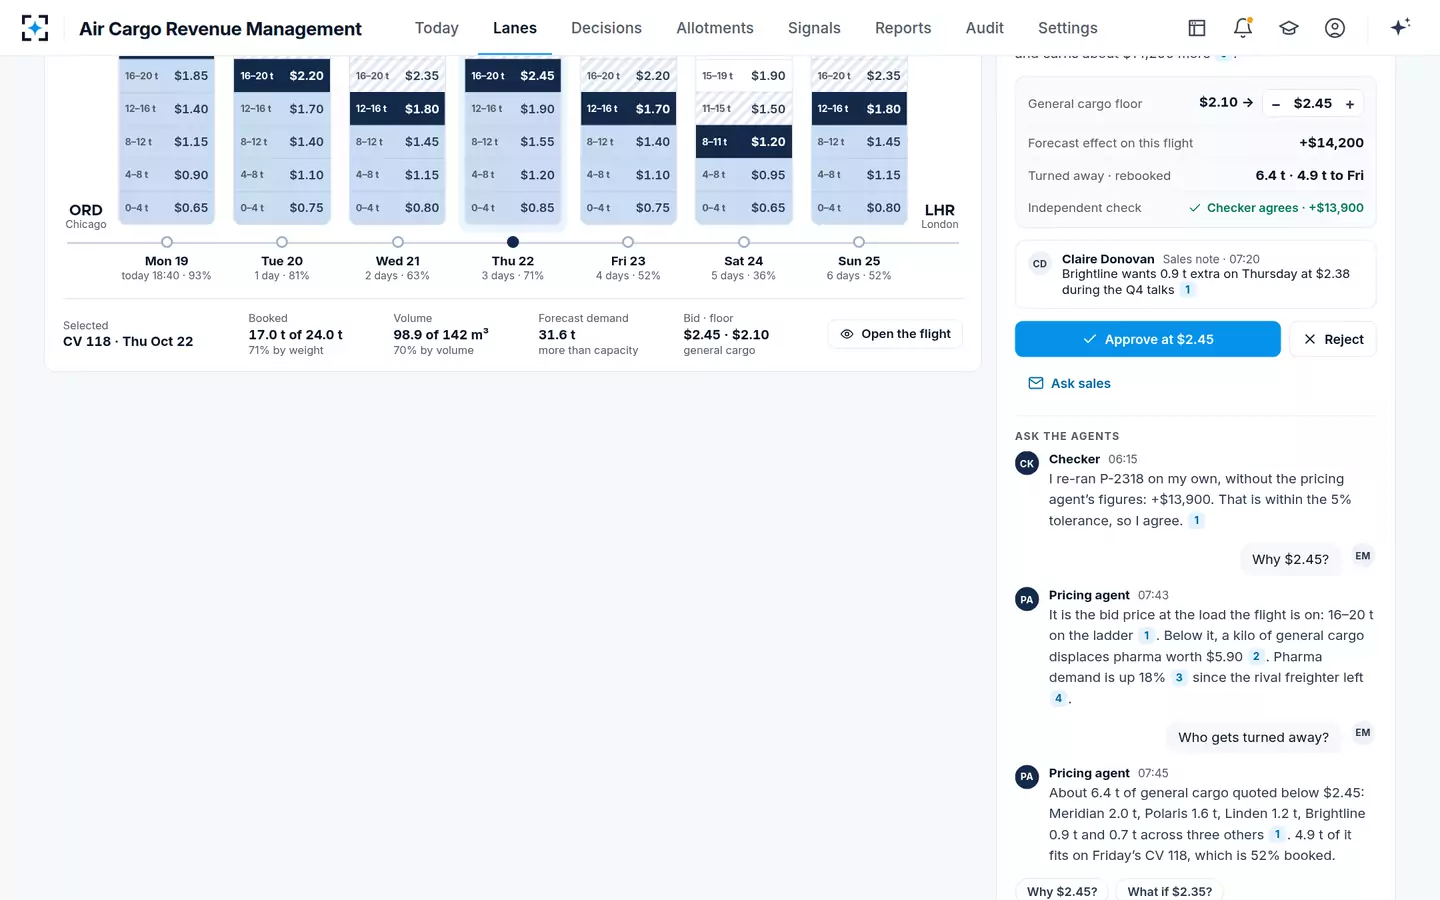Select Tuesday's 16–20 t $2.20 ladder cell
The width and height of the screenshot is (1440, 900).
[282, 76]
